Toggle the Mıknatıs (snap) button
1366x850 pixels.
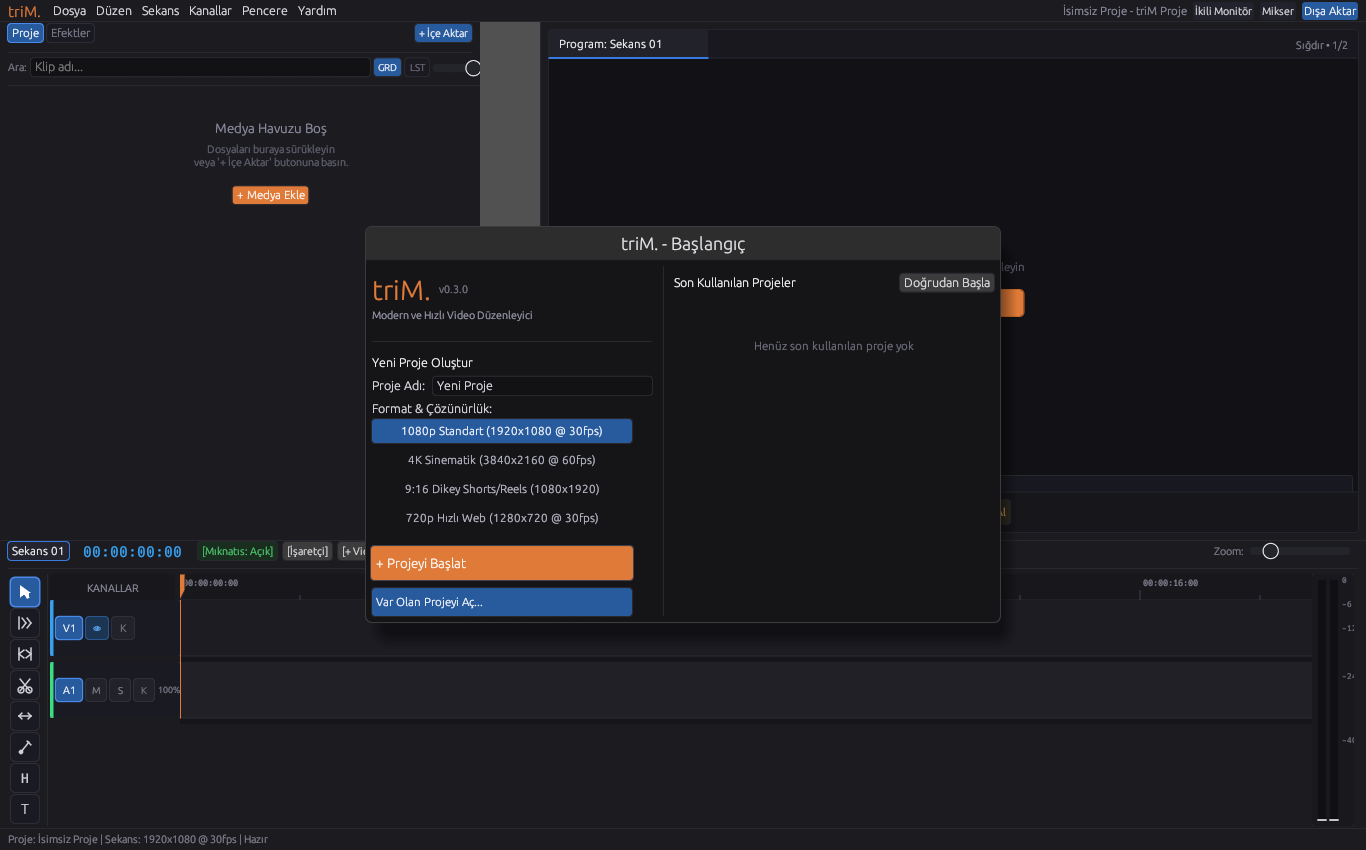pyautogui.click(x=237, y=551)
